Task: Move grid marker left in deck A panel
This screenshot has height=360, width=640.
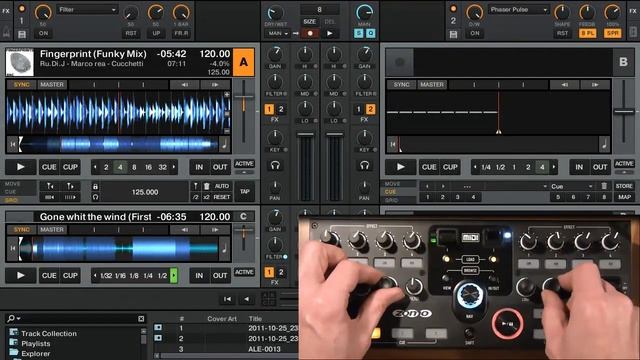Action: pyautogui.click(x=49, y=186)
